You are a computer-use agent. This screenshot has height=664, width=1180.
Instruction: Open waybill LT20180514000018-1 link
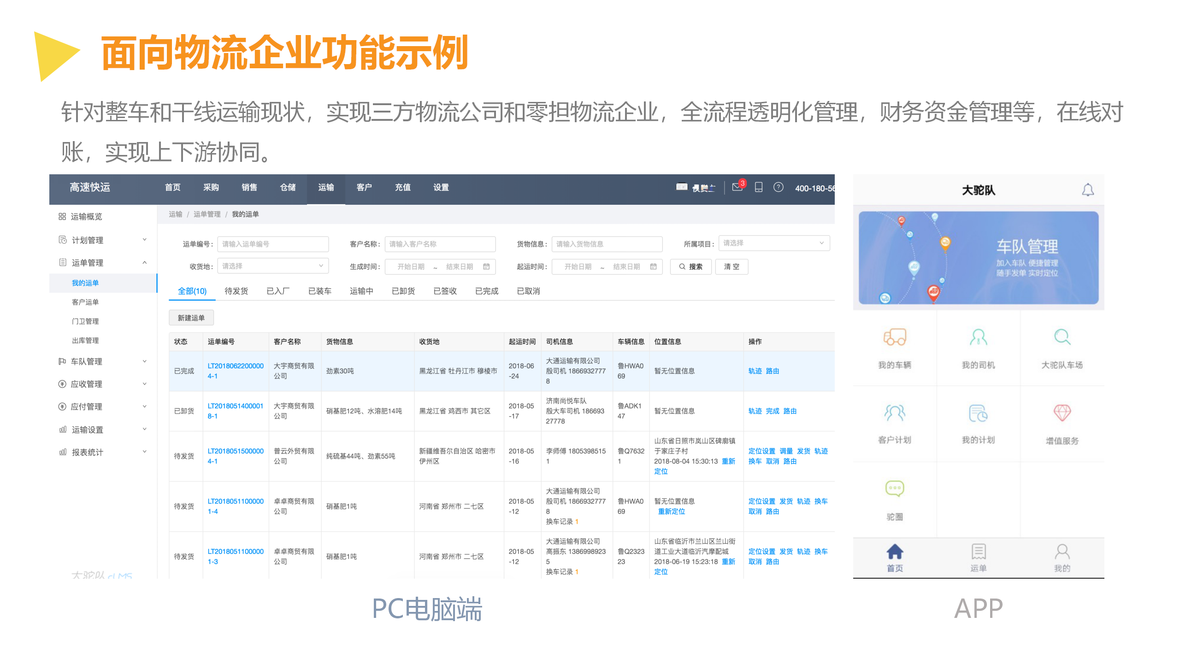tap(236, 411)
